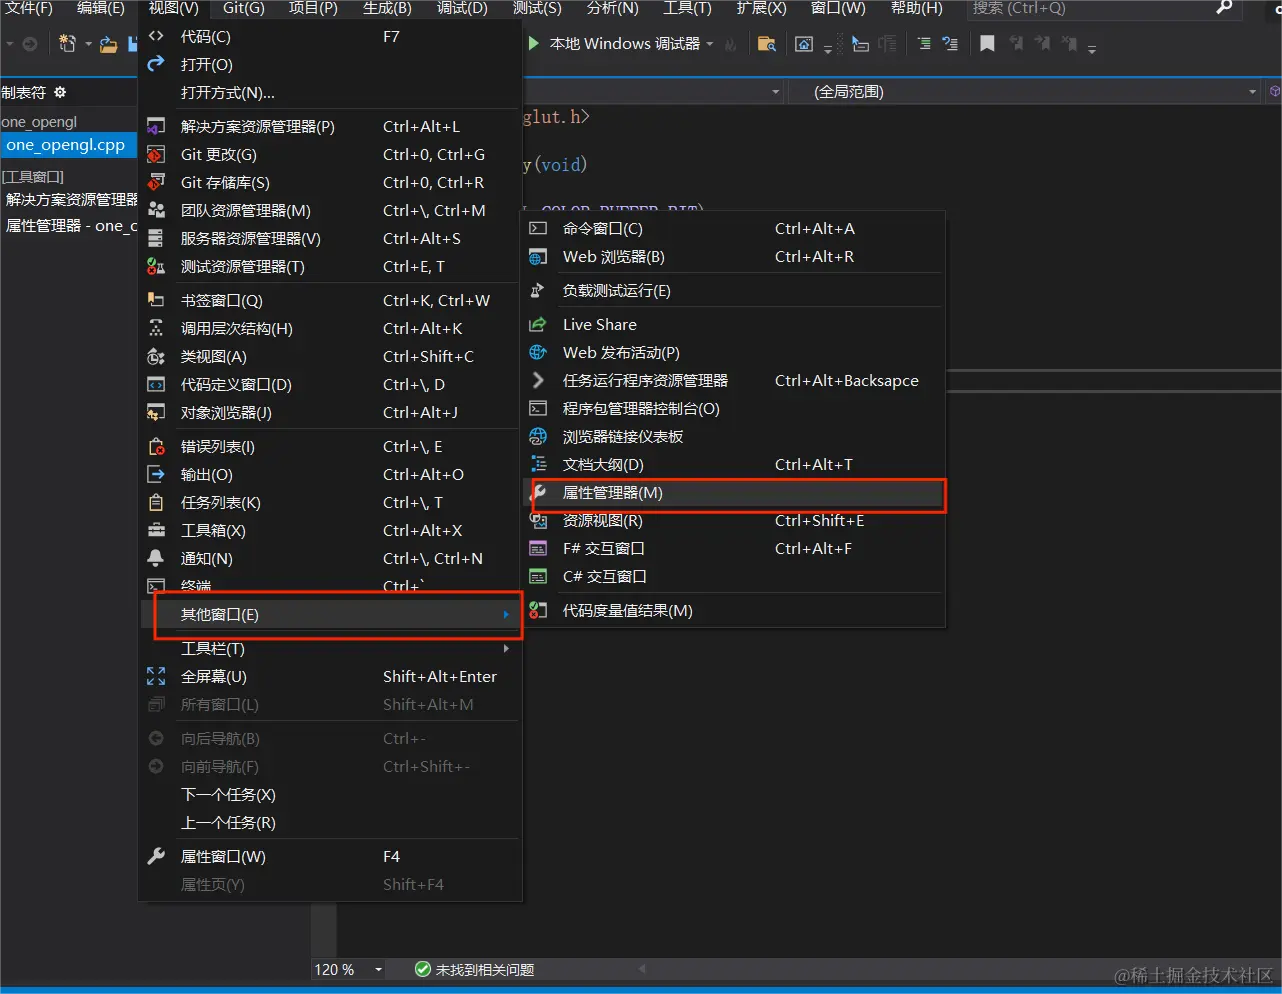The image size is (1282, 994).
Task: Start 本地 Windows 调试器
Action: click(615, 44)
